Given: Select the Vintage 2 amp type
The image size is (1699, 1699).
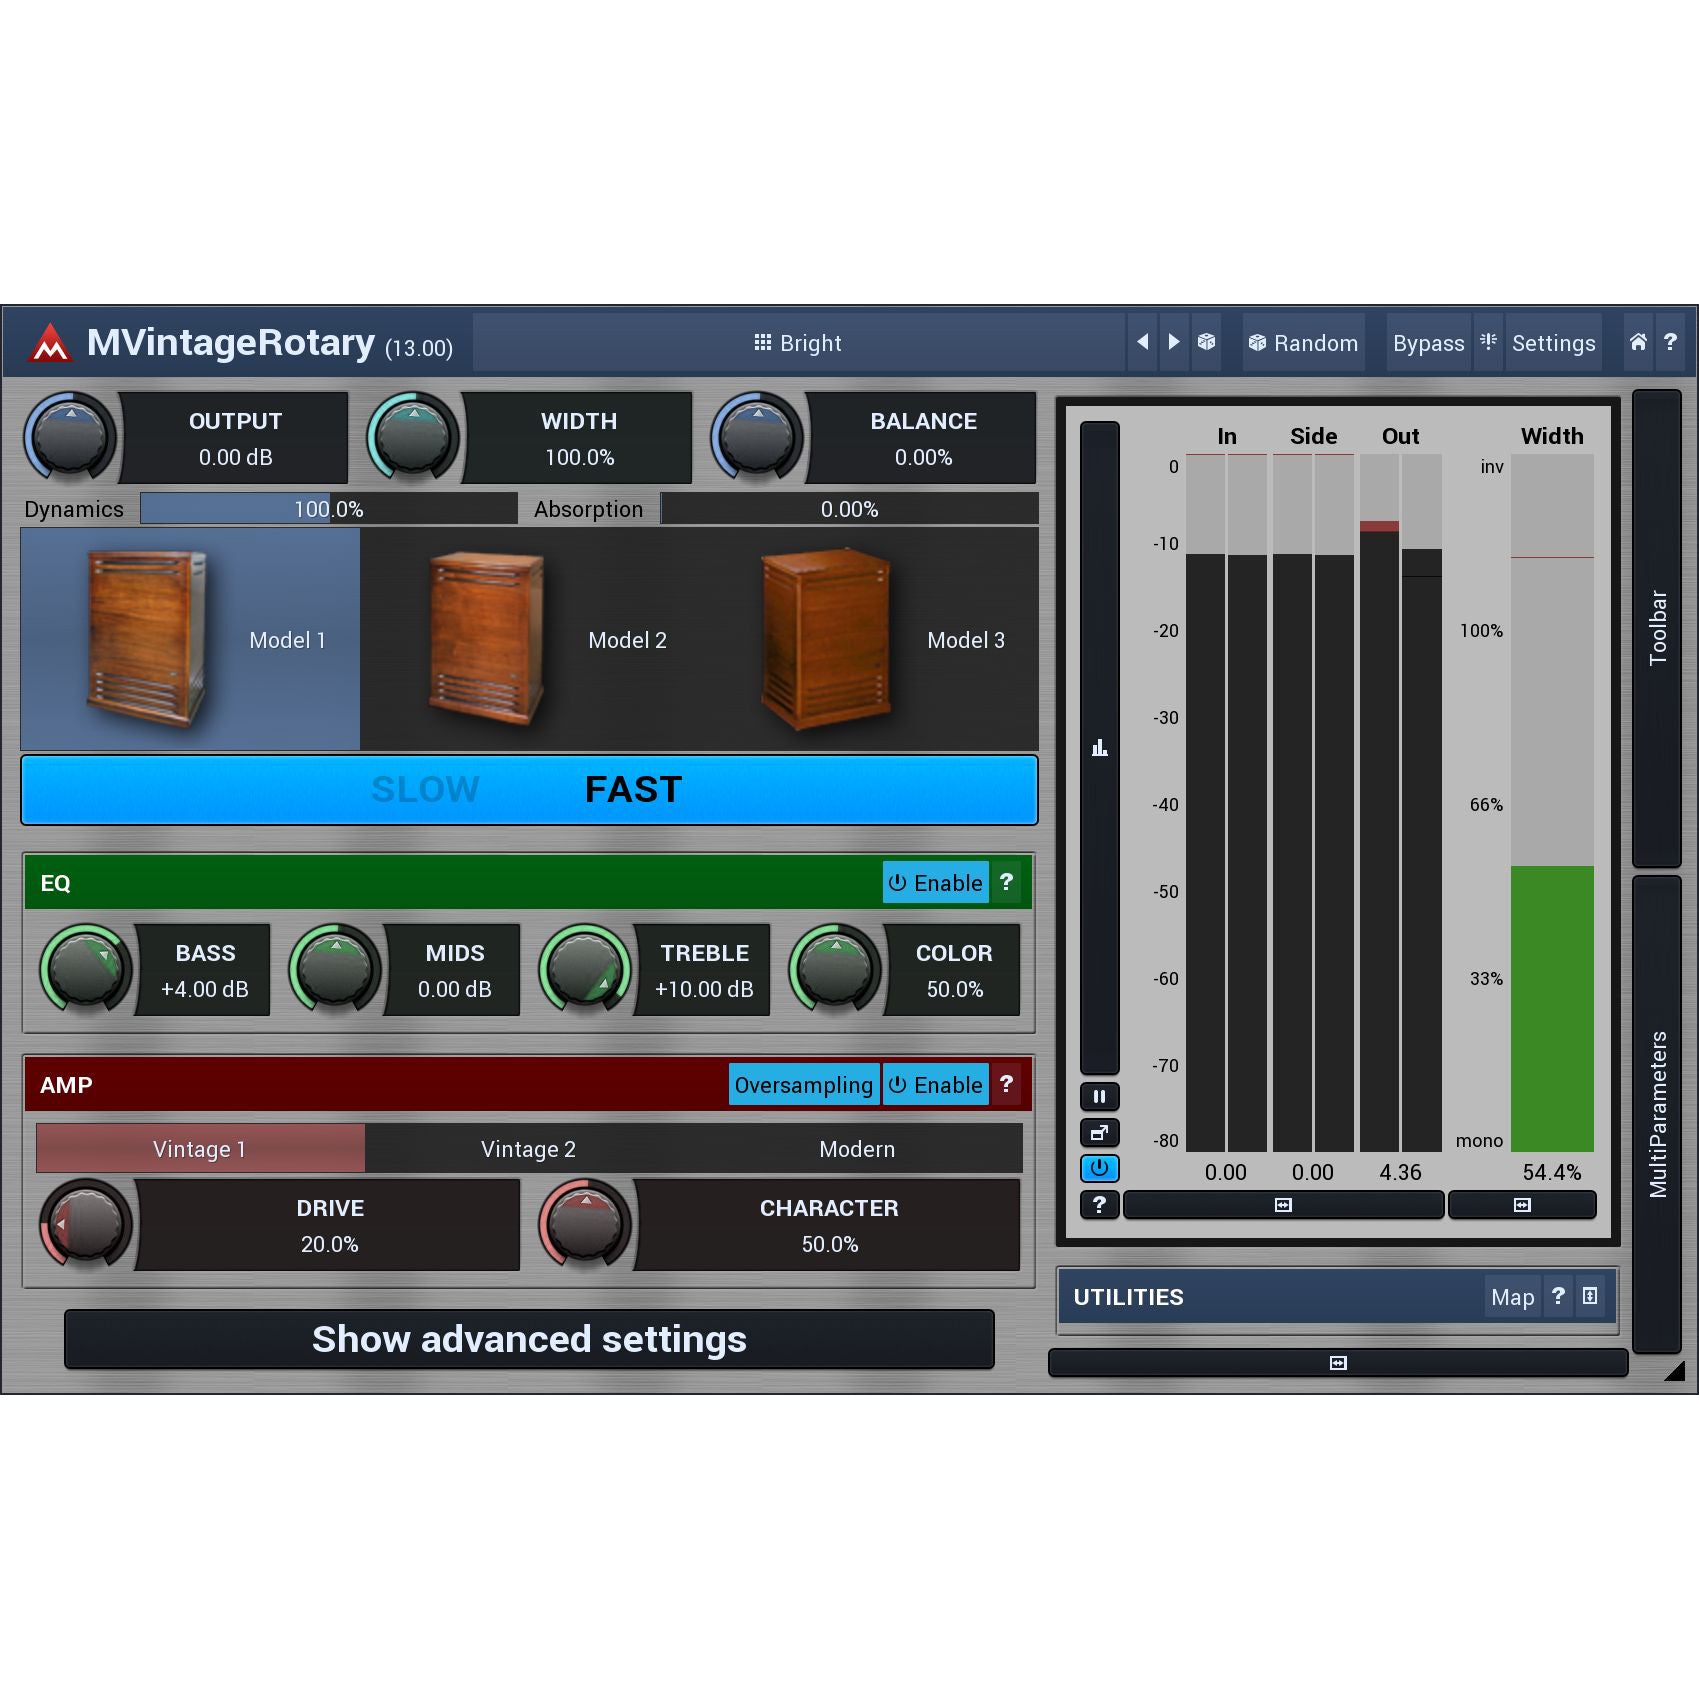Looking at the screenshot, I should [x=528, y=1149].
